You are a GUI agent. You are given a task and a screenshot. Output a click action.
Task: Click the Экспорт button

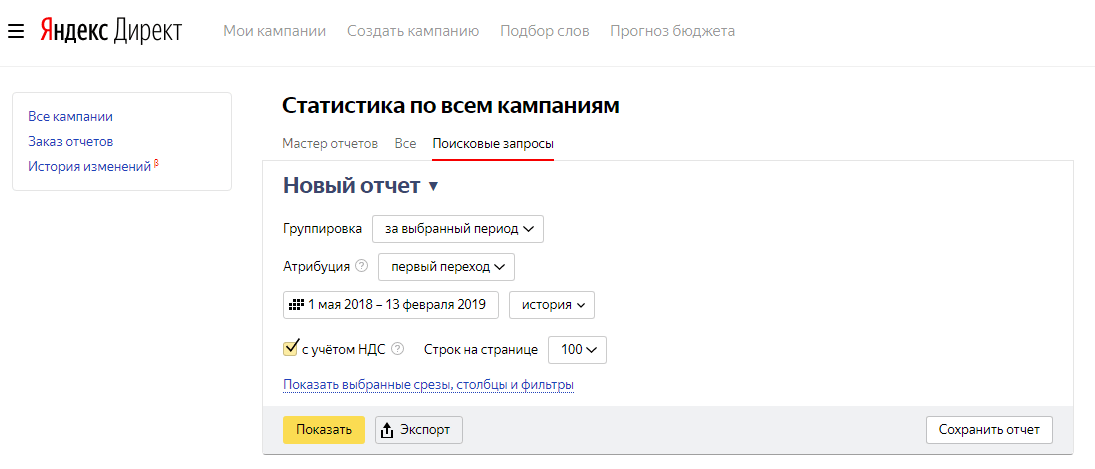click(419, 430)
